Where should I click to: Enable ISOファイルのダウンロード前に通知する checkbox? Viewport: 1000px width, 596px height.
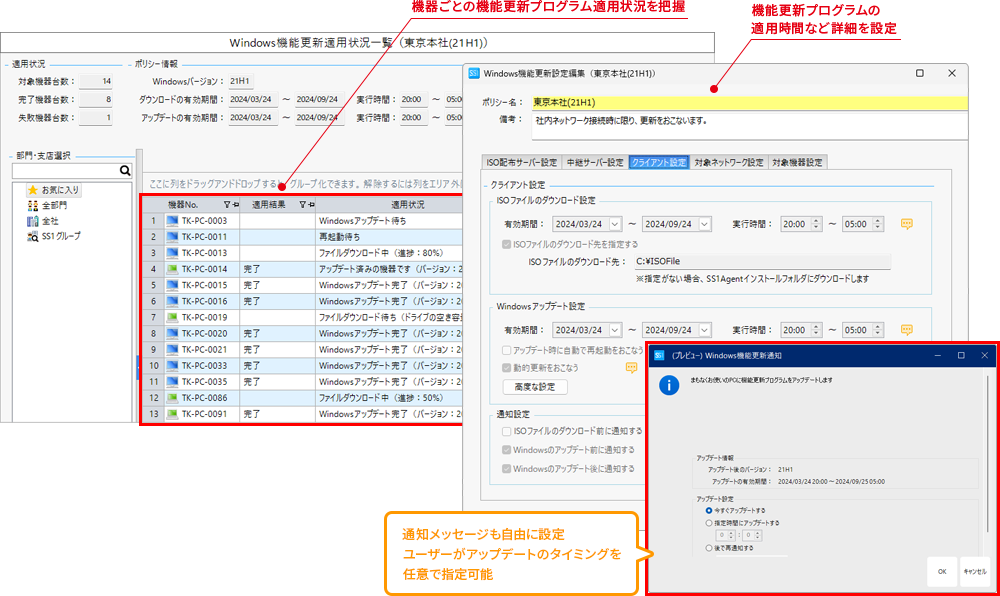506,432
